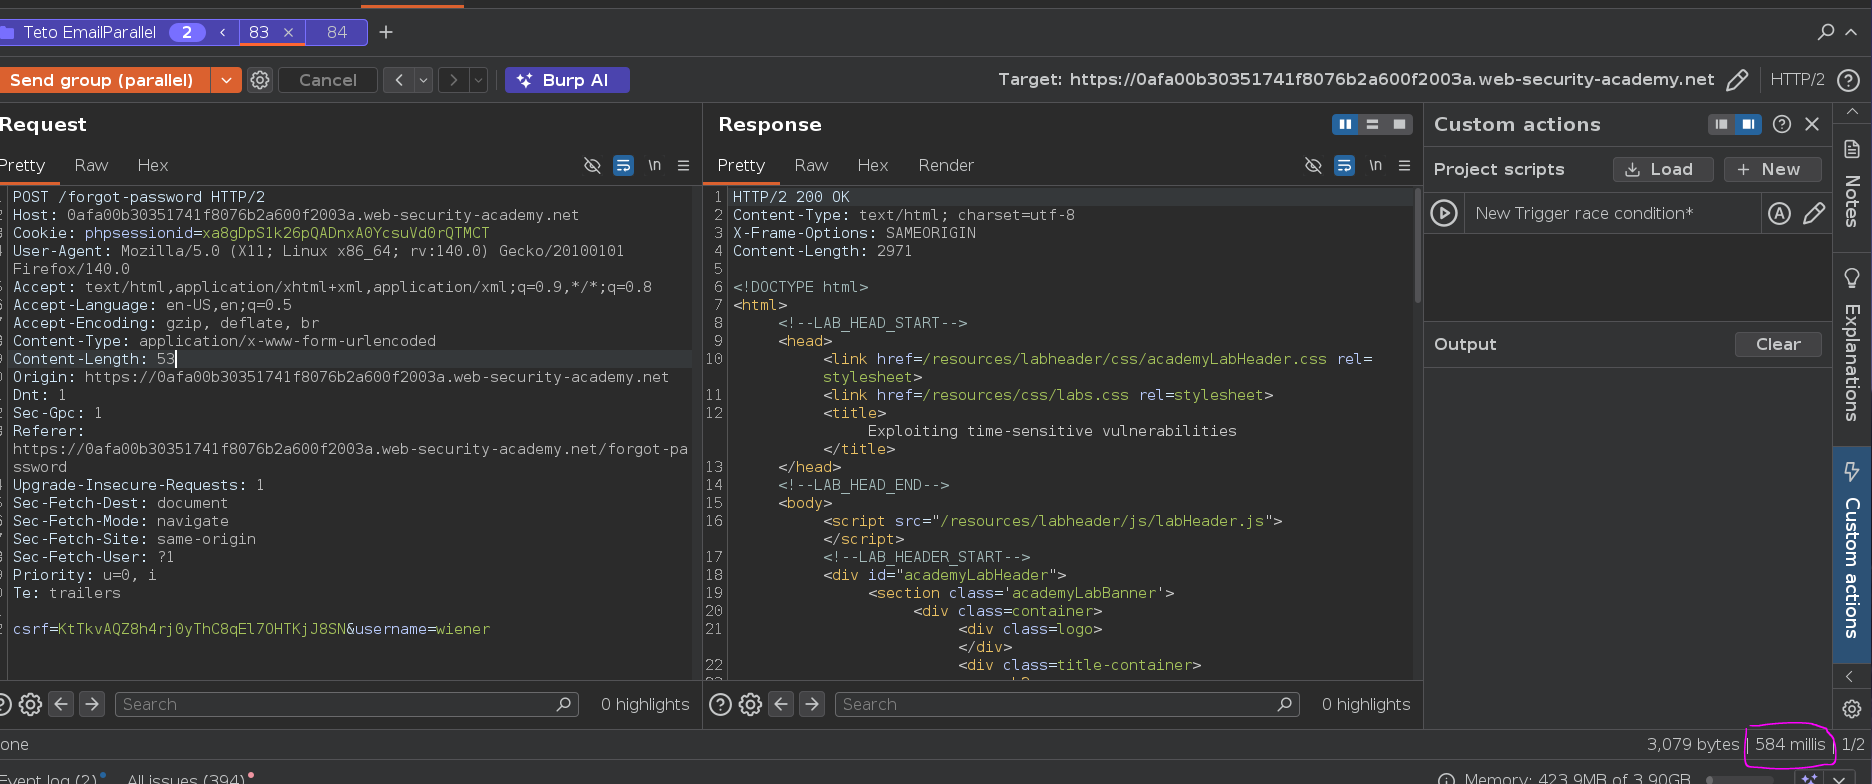Toggle response newline \n display
The image size is (1872, 784).
point(1375,165)
